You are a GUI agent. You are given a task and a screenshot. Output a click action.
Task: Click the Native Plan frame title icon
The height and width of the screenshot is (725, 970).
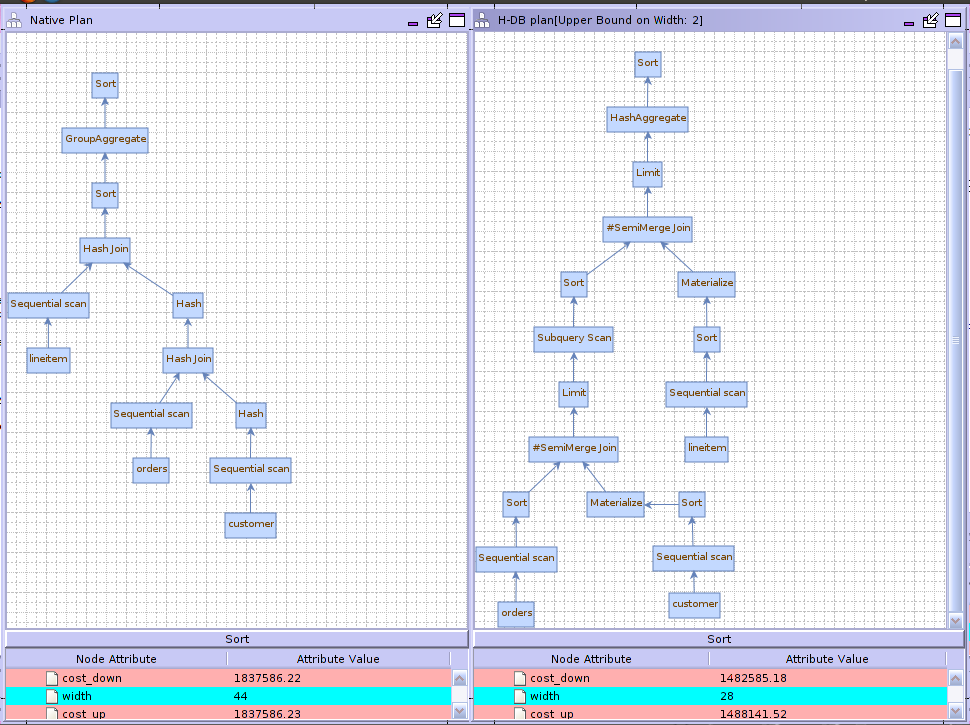(14, 20)
